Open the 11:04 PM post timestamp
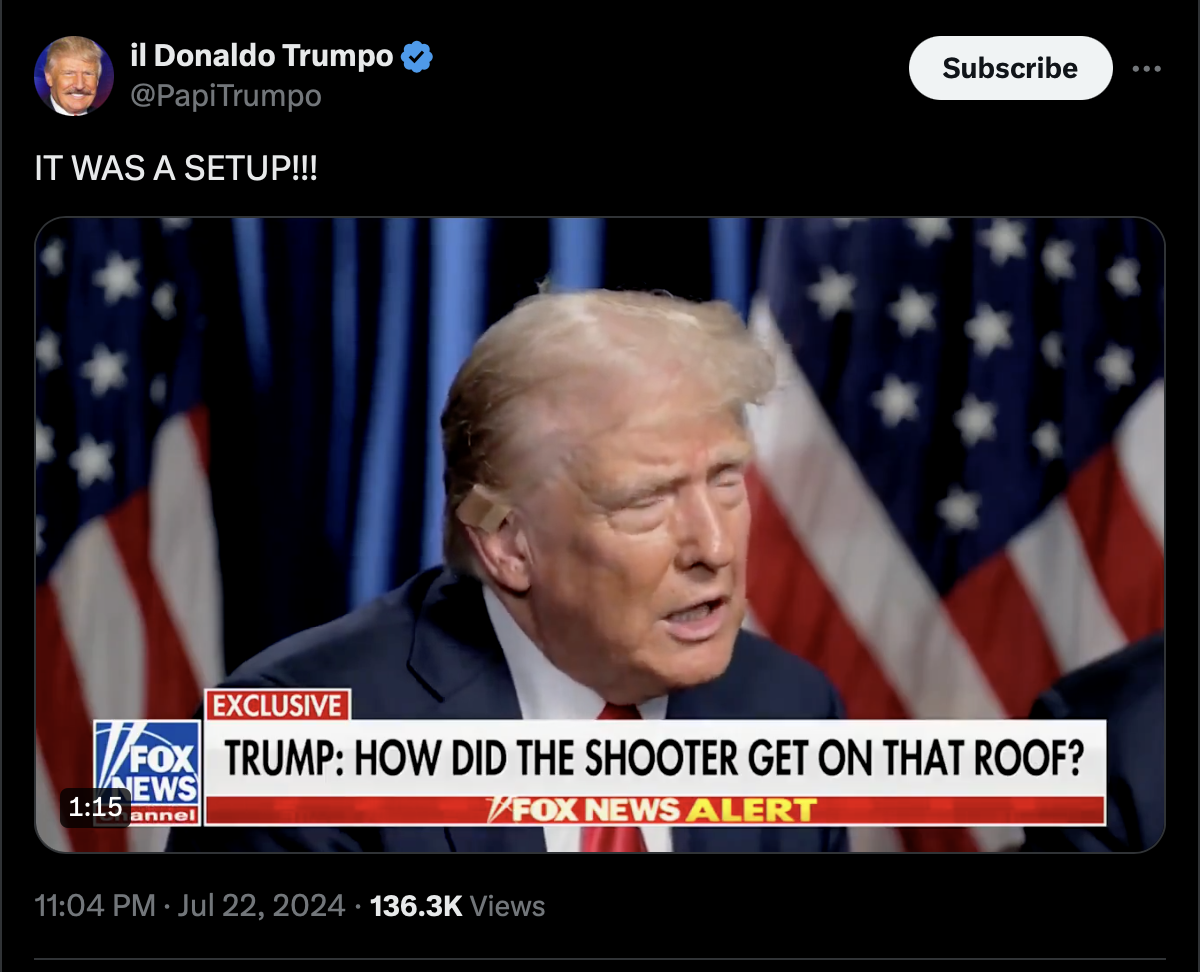This screenshot has width=1200, height=972. (95, 906)
